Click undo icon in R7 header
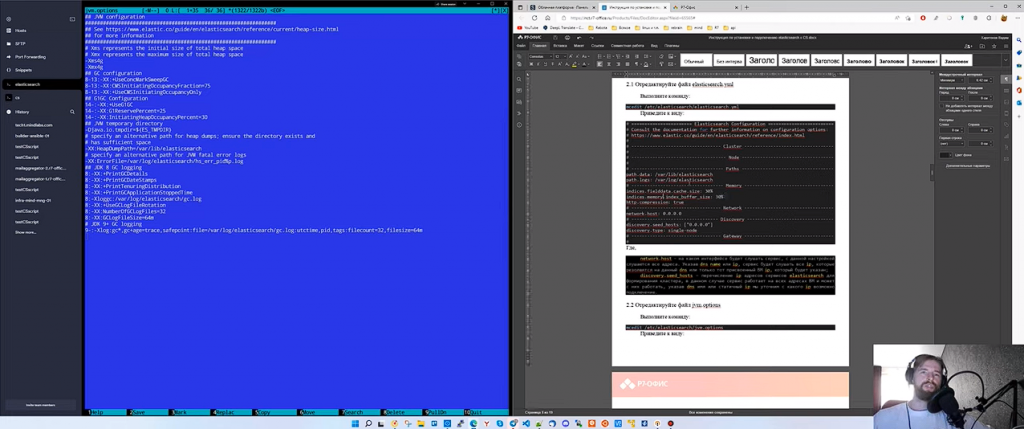This screenshot has height=429, width=1024. [x=579, y=38]
